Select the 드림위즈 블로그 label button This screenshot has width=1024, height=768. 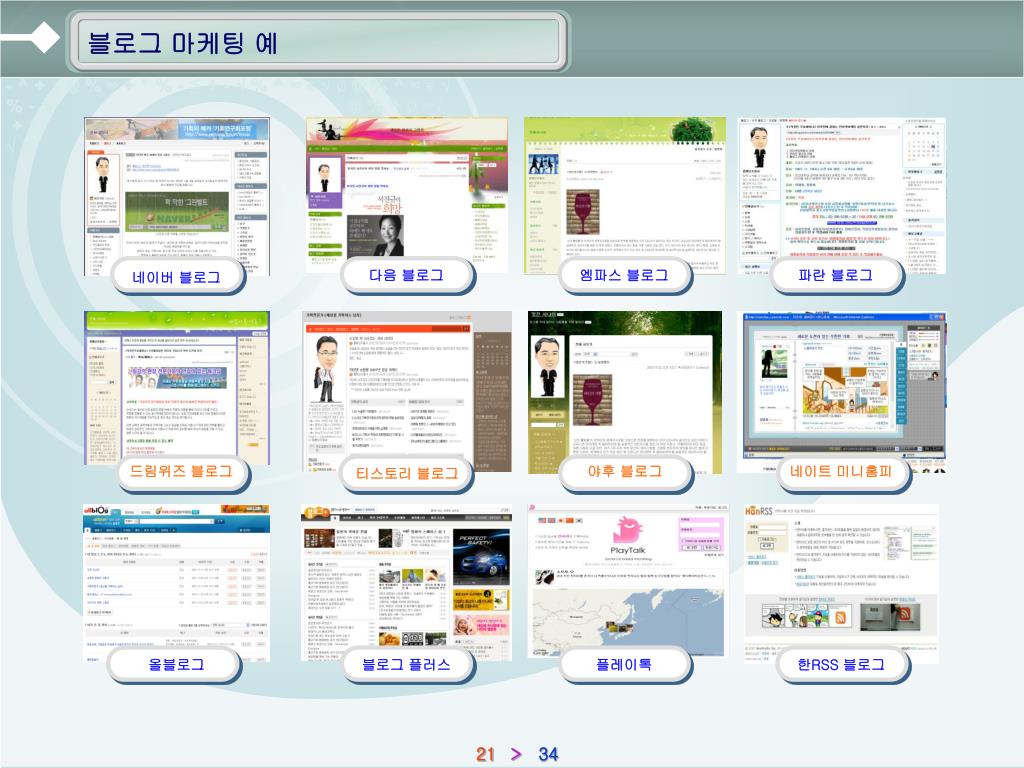tap(182, 472)
